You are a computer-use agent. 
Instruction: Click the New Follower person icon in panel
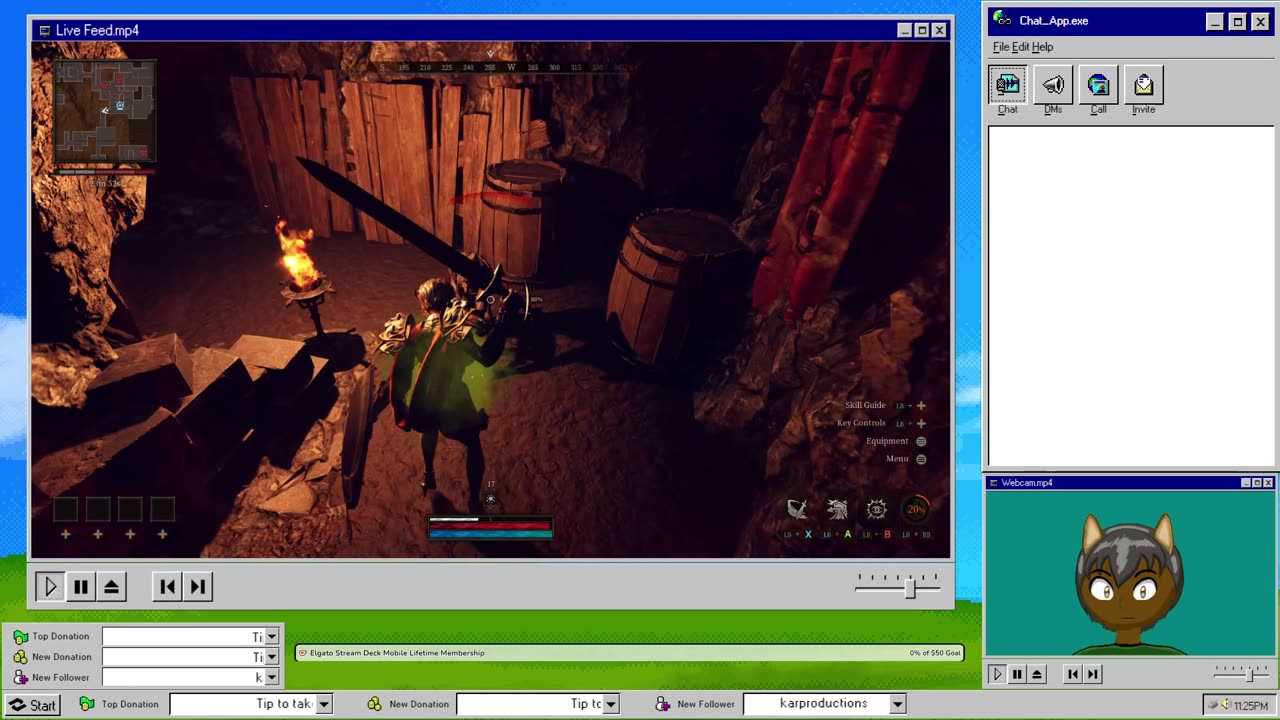click(x=20, y=677)
